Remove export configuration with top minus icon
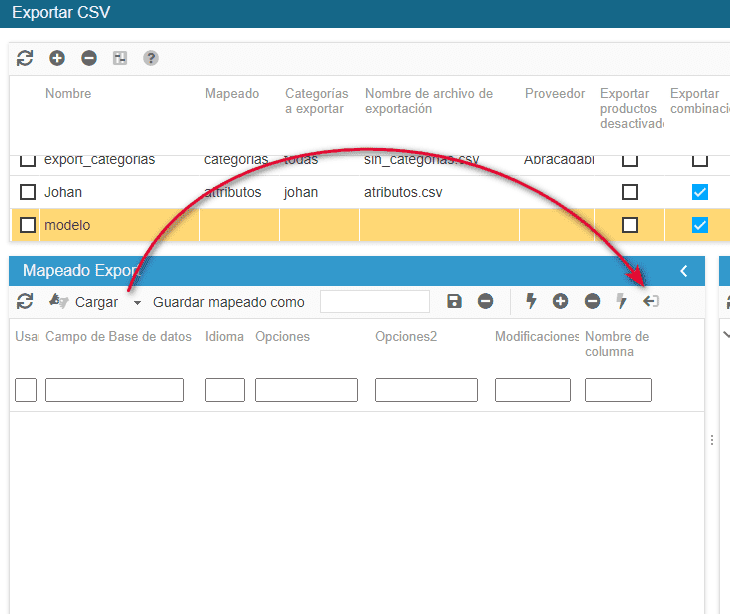The image size is (732, 614). click(x=89, y=58)
